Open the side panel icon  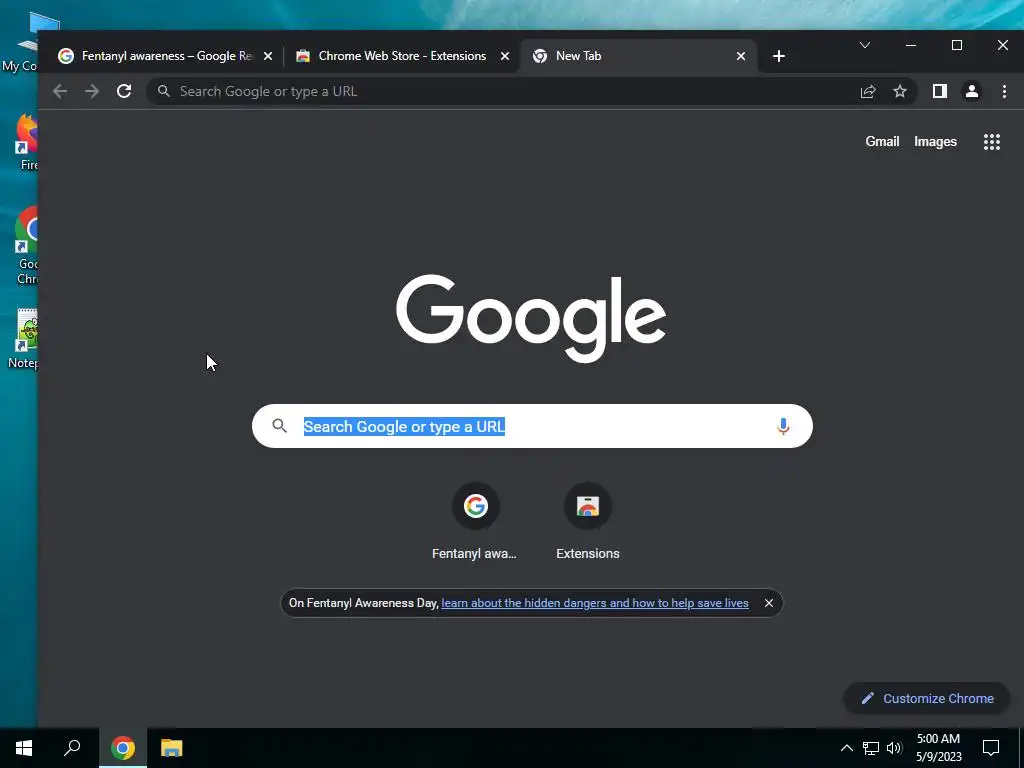(x=940, y=91)
